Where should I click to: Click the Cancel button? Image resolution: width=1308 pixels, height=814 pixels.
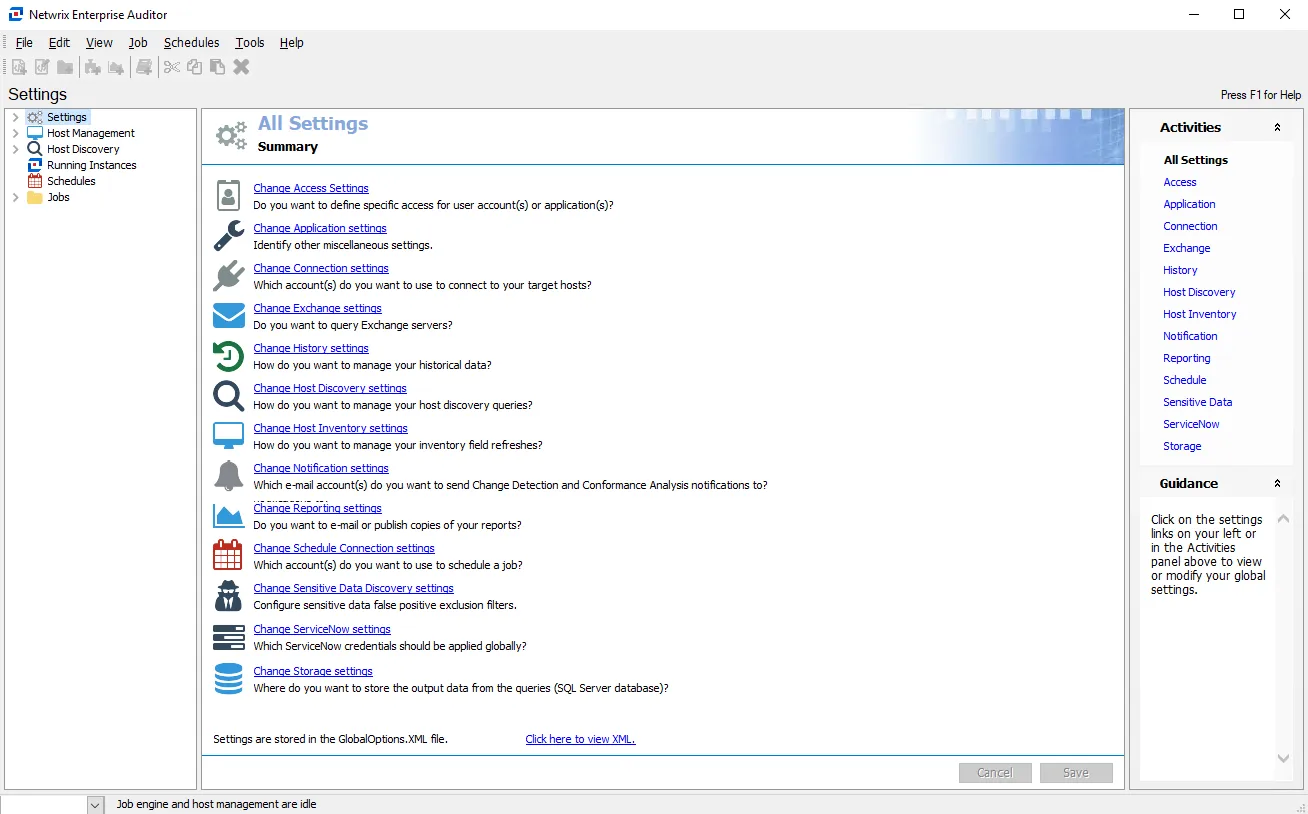click(995, 773)
